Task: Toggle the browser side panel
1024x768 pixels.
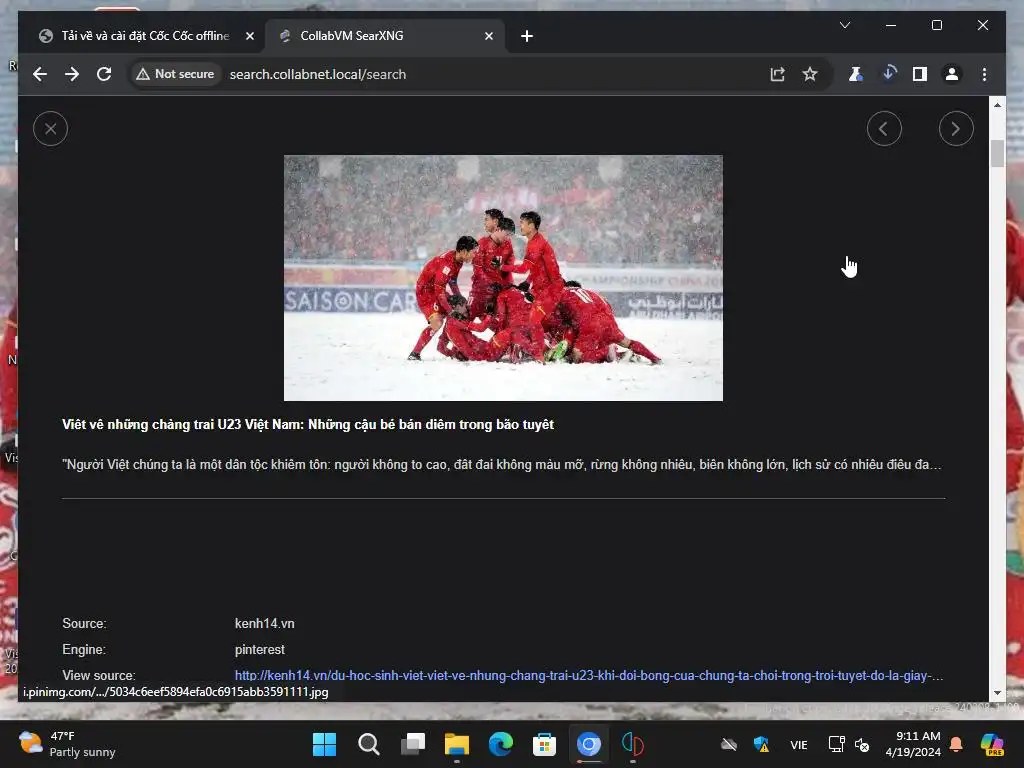Action: [920, 74]
